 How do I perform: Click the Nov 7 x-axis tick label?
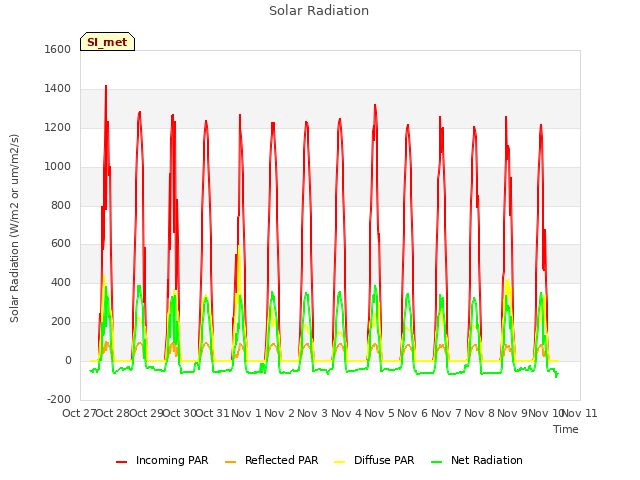pos(446,413)
